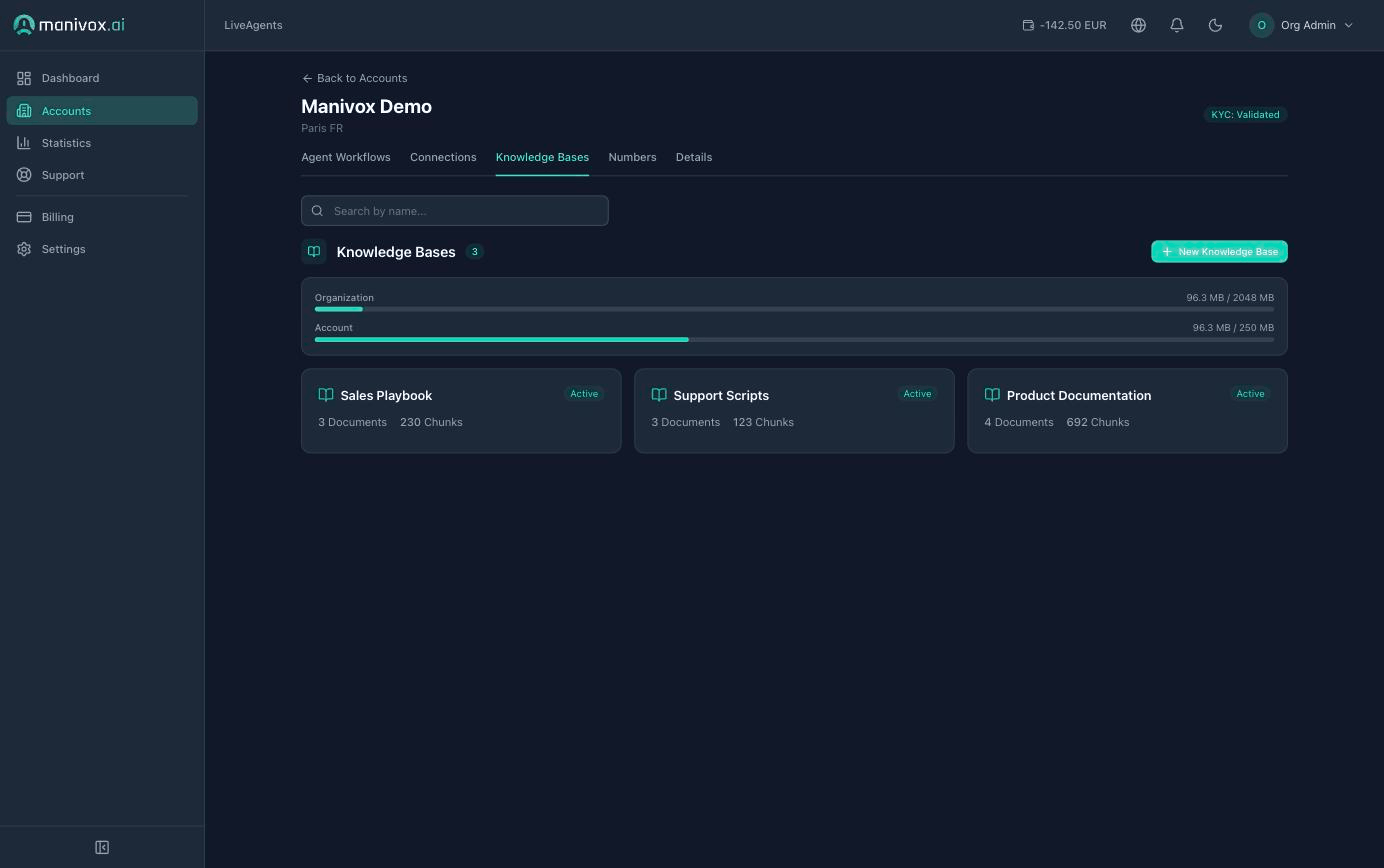Click the Statistics bar chart icon
This screenshot has width=1384, height=868.
[24, 143]
